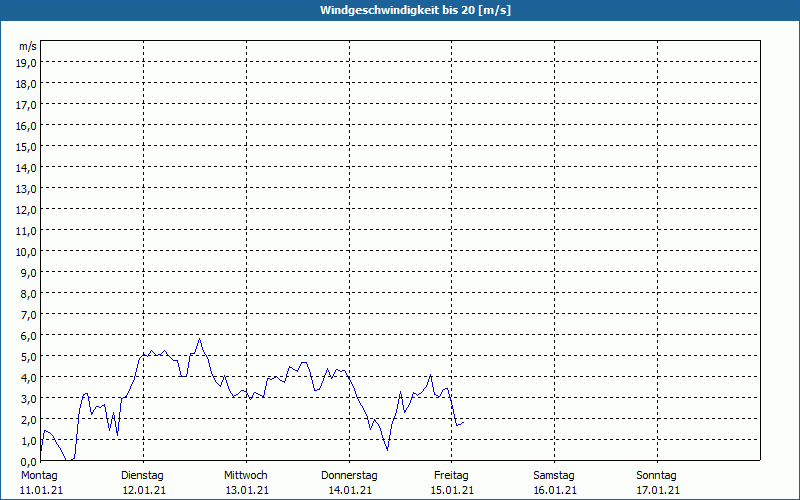Image resolution: width=800 pixels, height=500 pixels.
Task: Click the 1,0 y-axis label
Action: pyautogui.click(x=29, y=441)
